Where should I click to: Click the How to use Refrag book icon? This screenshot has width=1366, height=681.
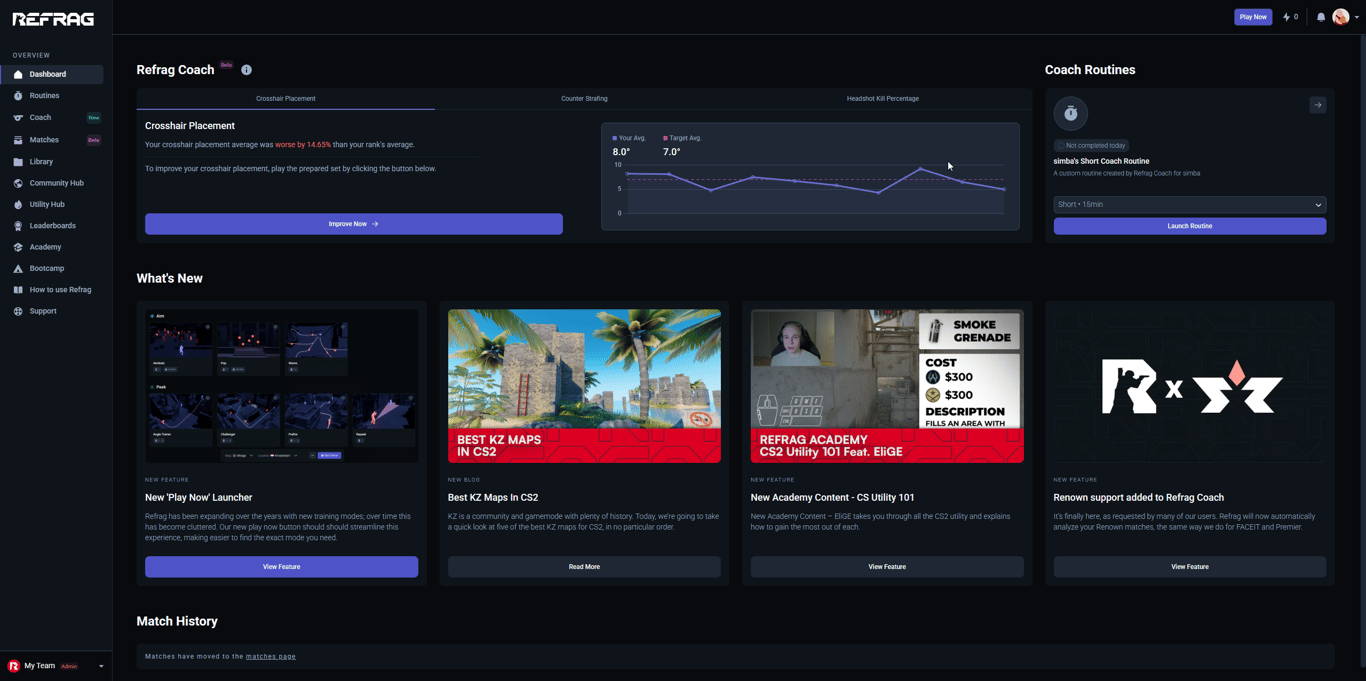[18, 290]
